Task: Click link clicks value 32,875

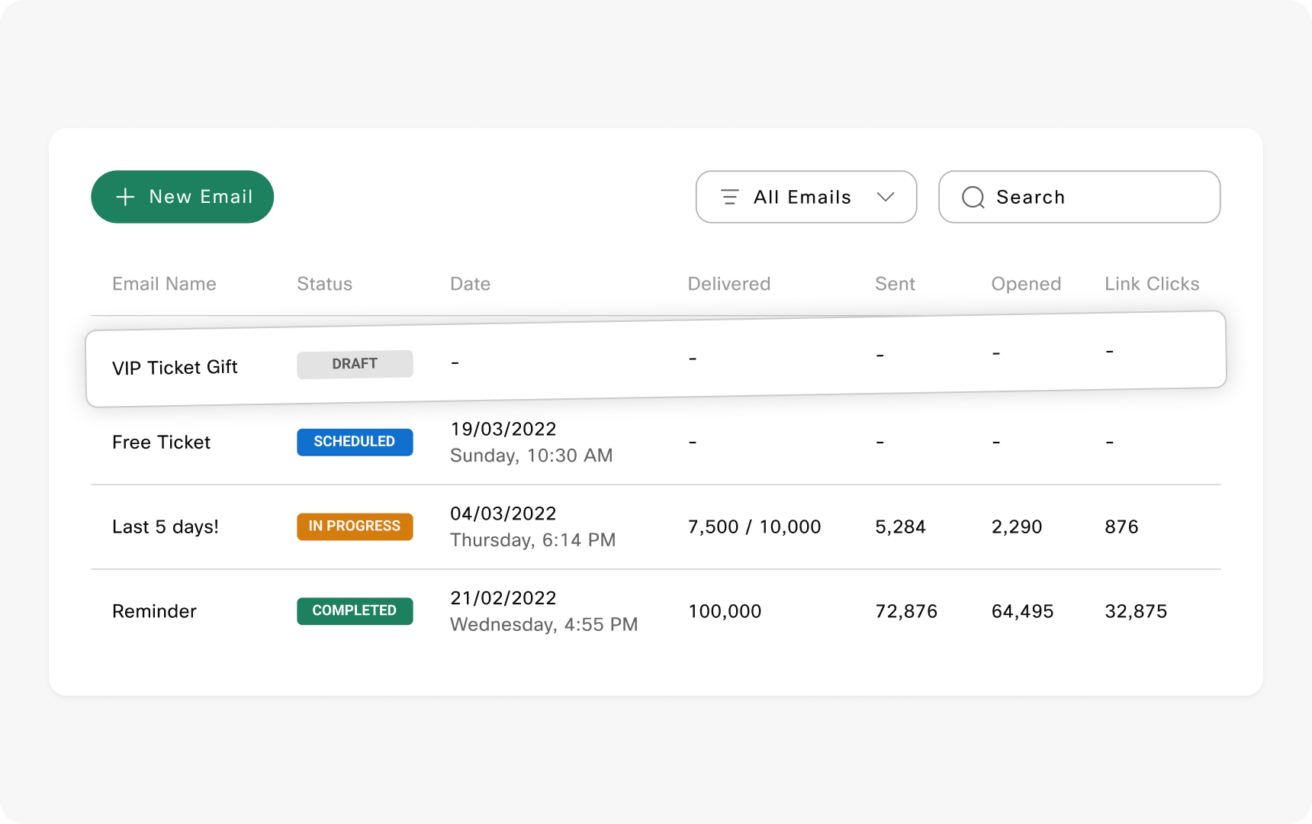Action: 1136,611
